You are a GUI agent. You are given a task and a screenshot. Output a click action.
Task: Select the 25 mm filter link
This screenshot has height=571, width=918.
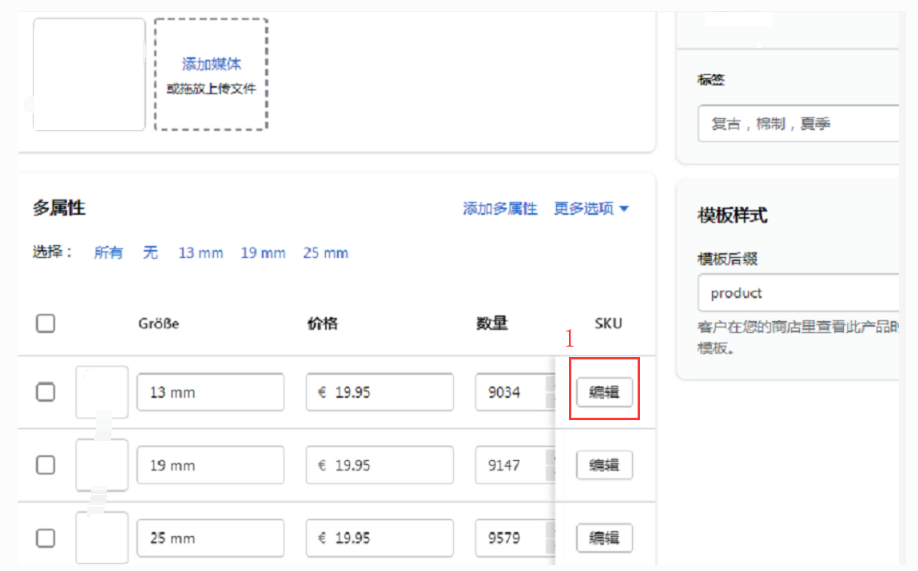325,253
